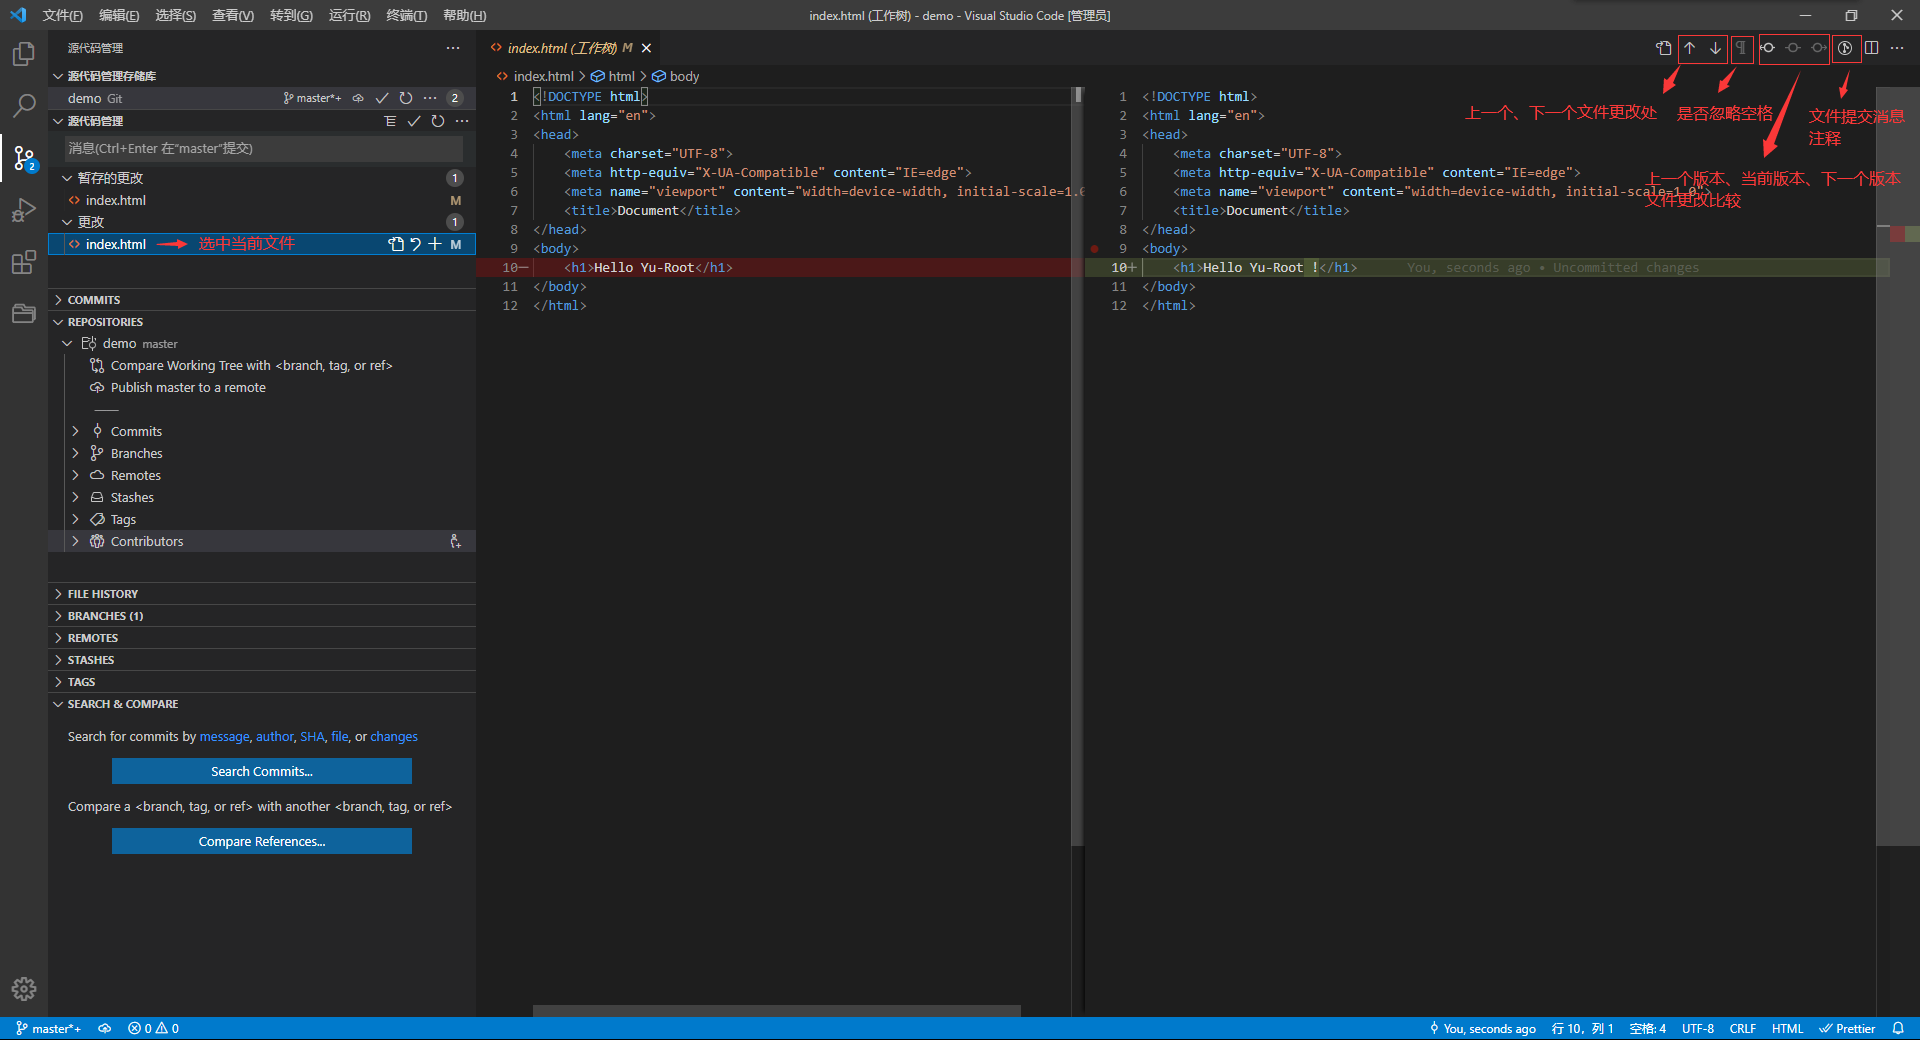1920x1040 pixels.
Task: Commit via checkmark in 源代码管理 section header
Action: [x=414, y=121]
